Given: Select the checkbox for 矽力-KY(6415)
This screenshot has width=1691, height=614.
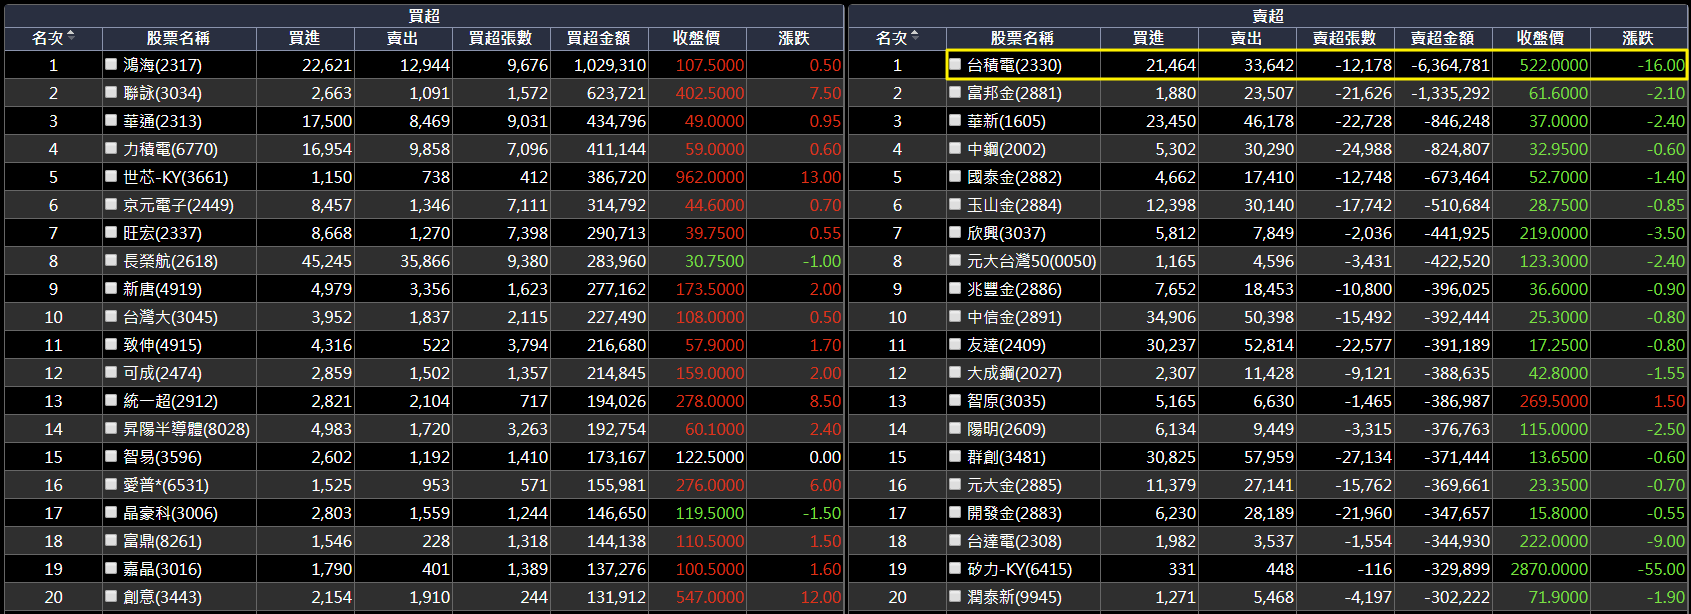Looking at the screenshot, I should tap(955, 568).
